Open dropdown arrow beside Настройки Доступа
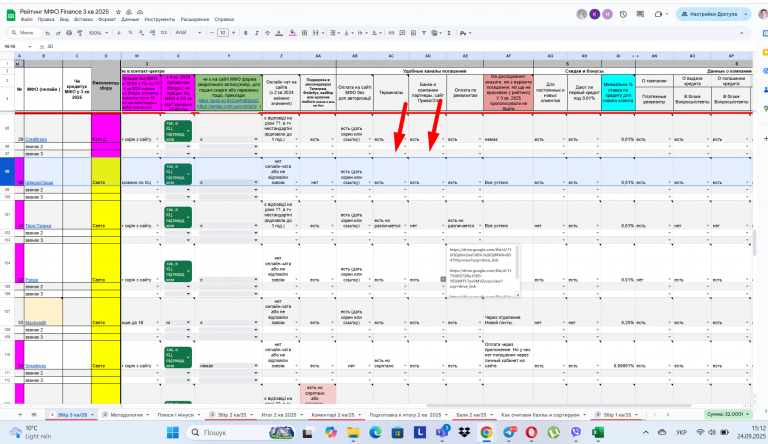Screen dimensions: 768x444 [x=746, y=14]
